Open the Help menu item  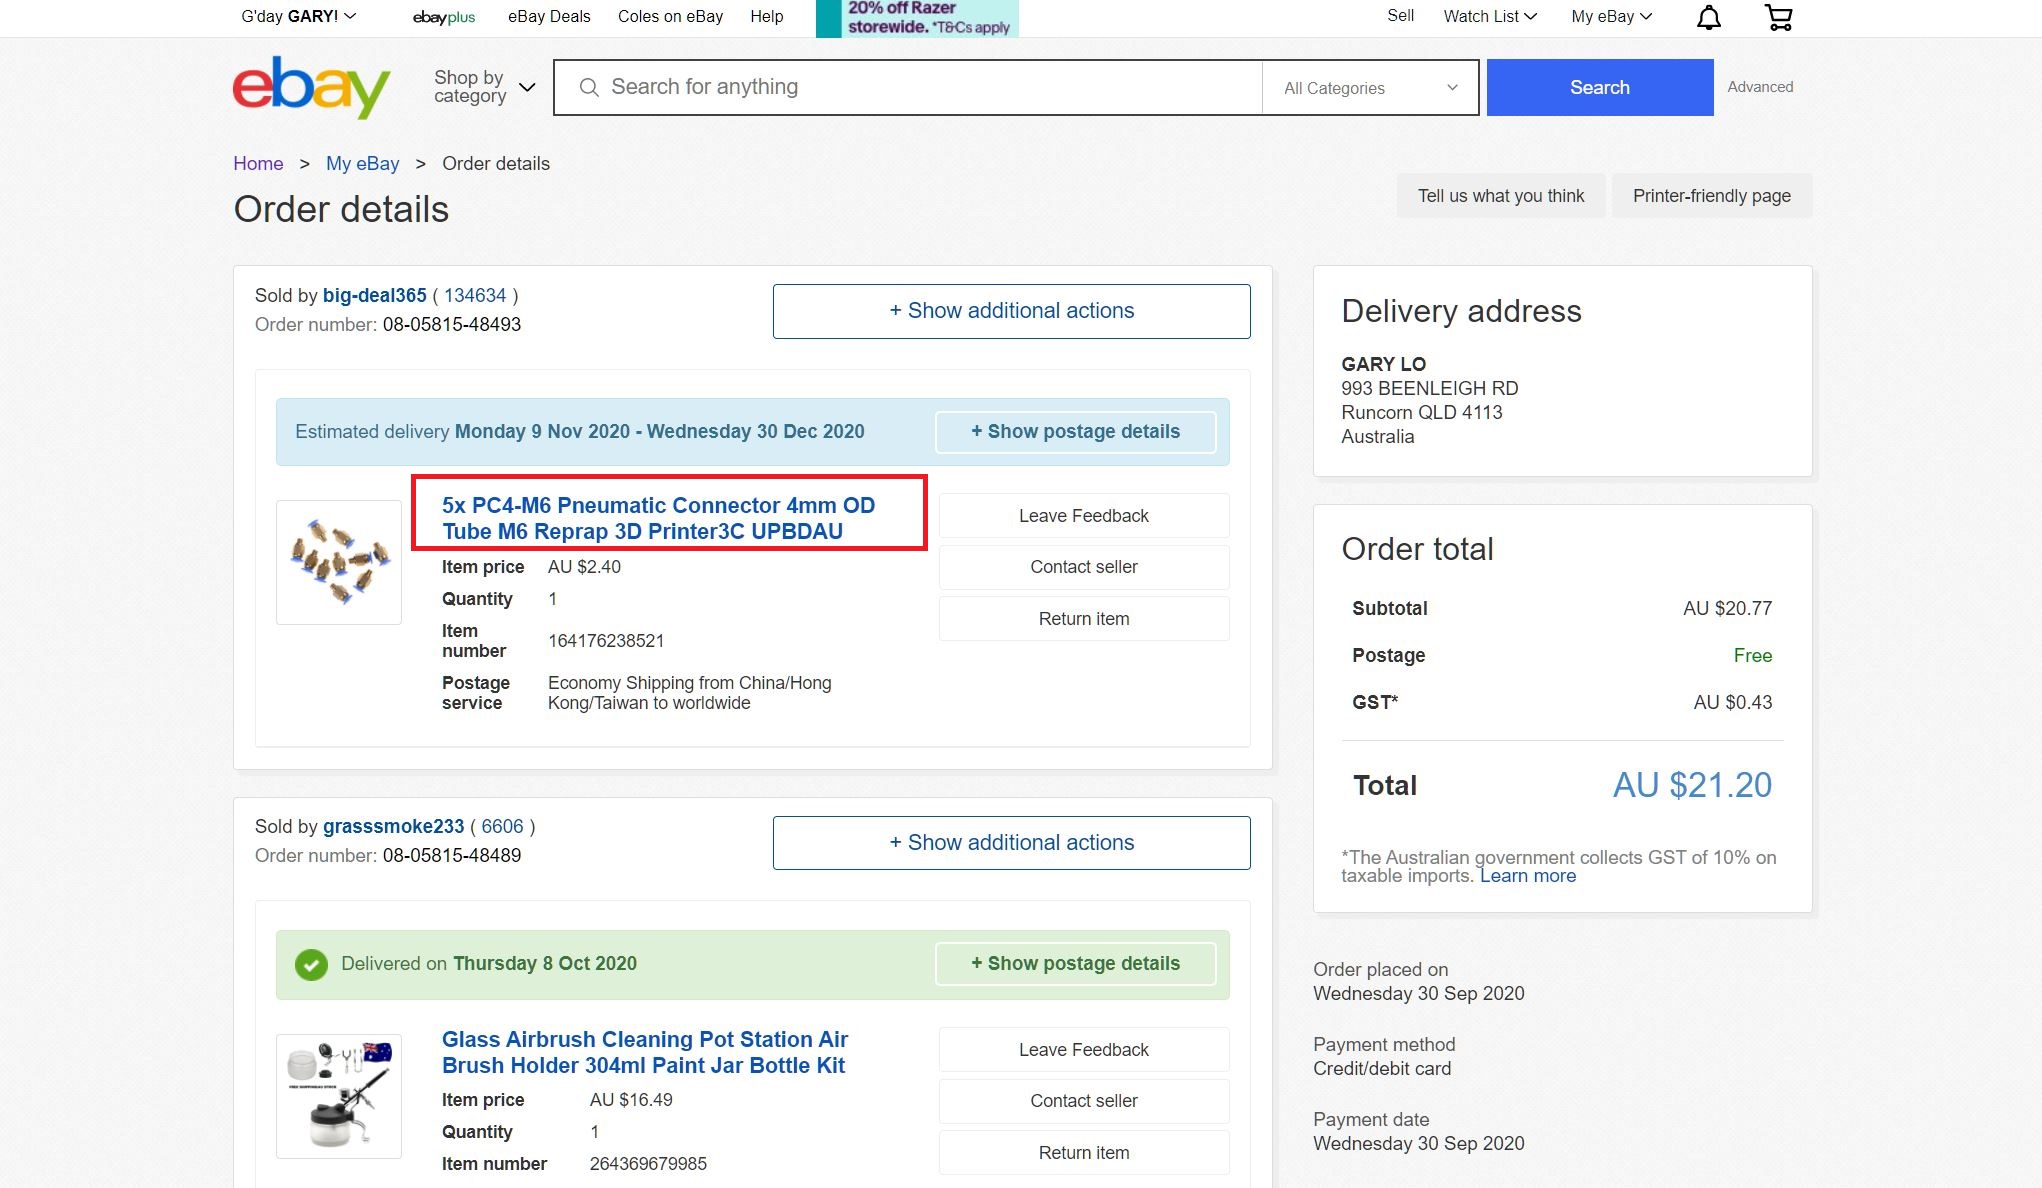tap(767, 16)
